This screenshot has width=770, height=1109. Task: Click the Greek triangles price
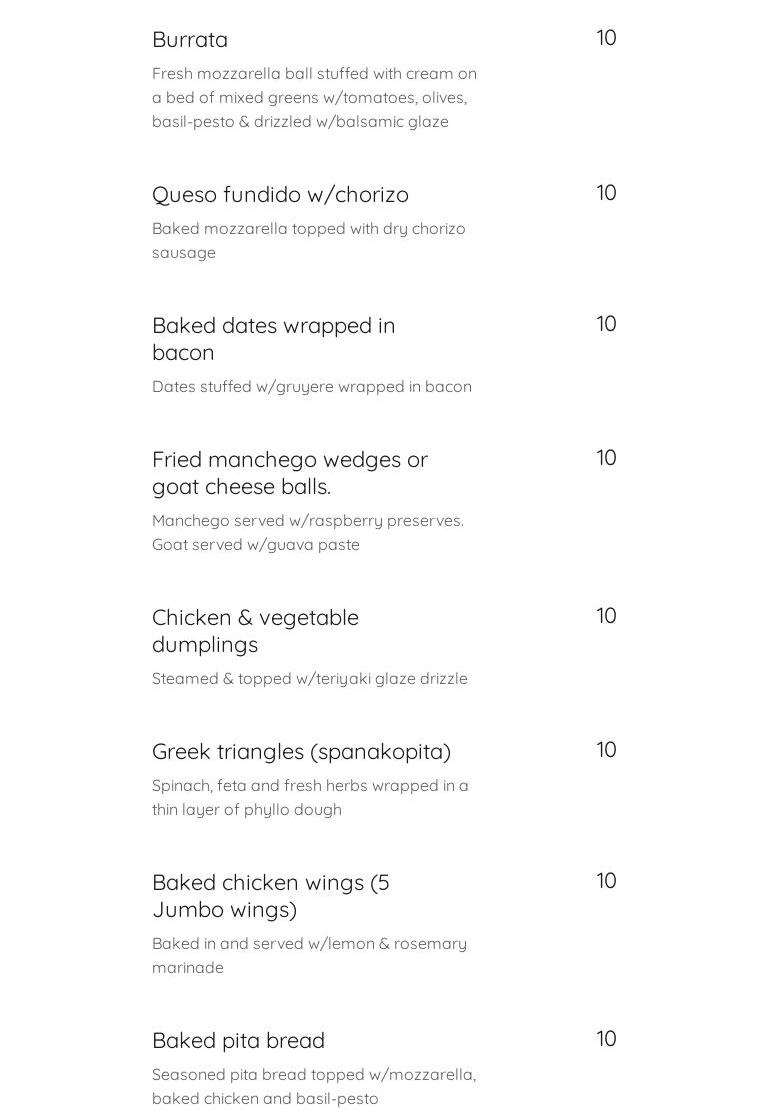point(606,750)
